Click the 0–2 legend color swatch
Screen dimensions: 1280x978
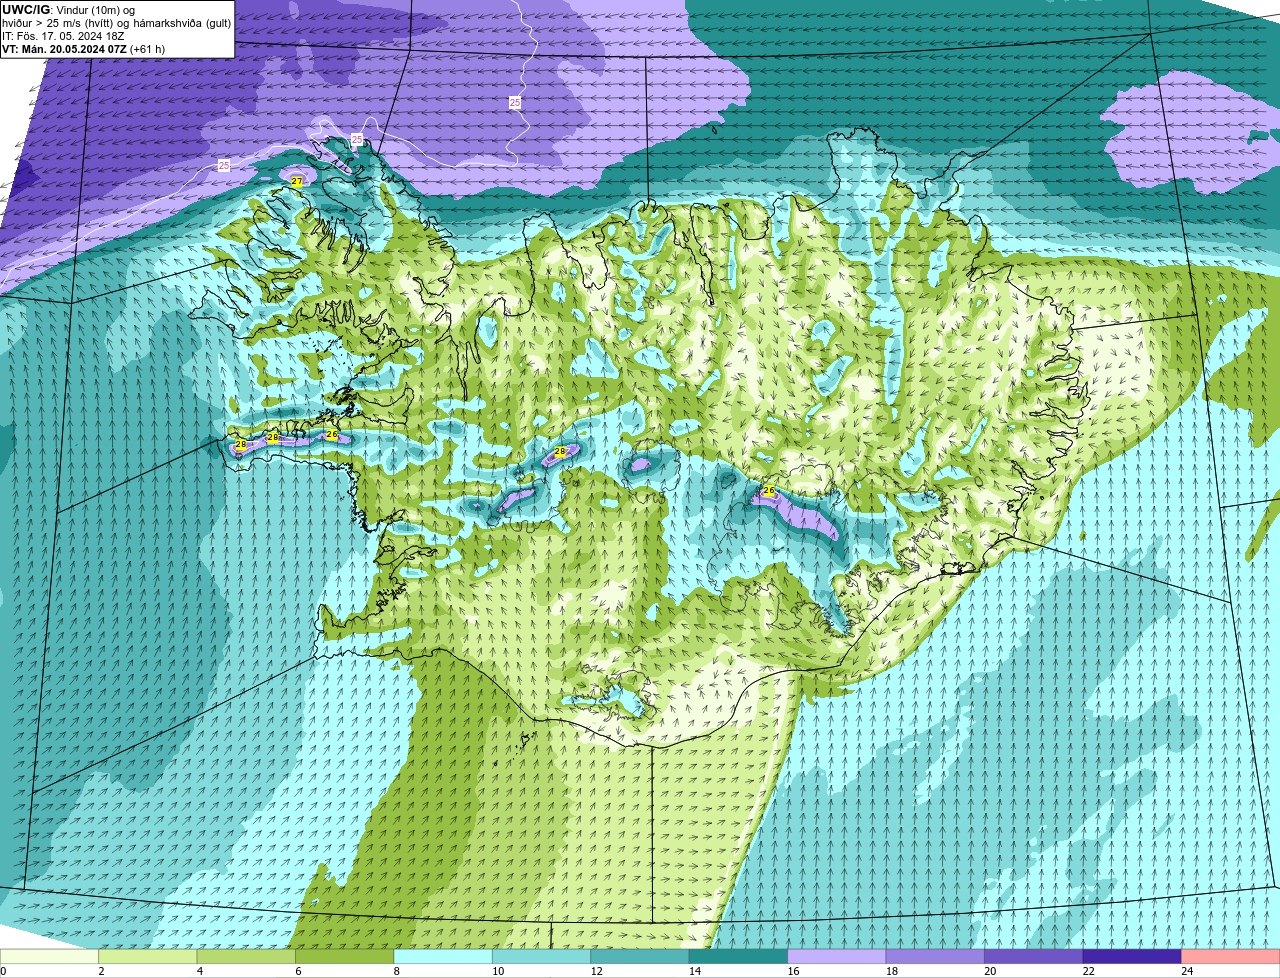[49, 957]
